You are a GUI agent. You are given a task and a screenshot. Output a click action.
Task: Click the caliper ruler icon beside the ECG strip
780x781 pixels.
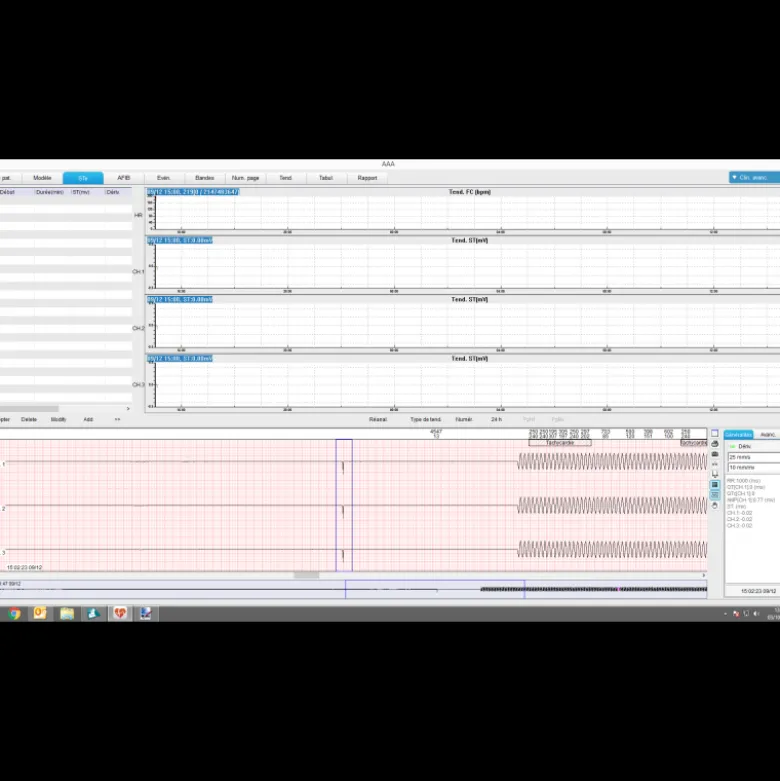tap(715, 464)
